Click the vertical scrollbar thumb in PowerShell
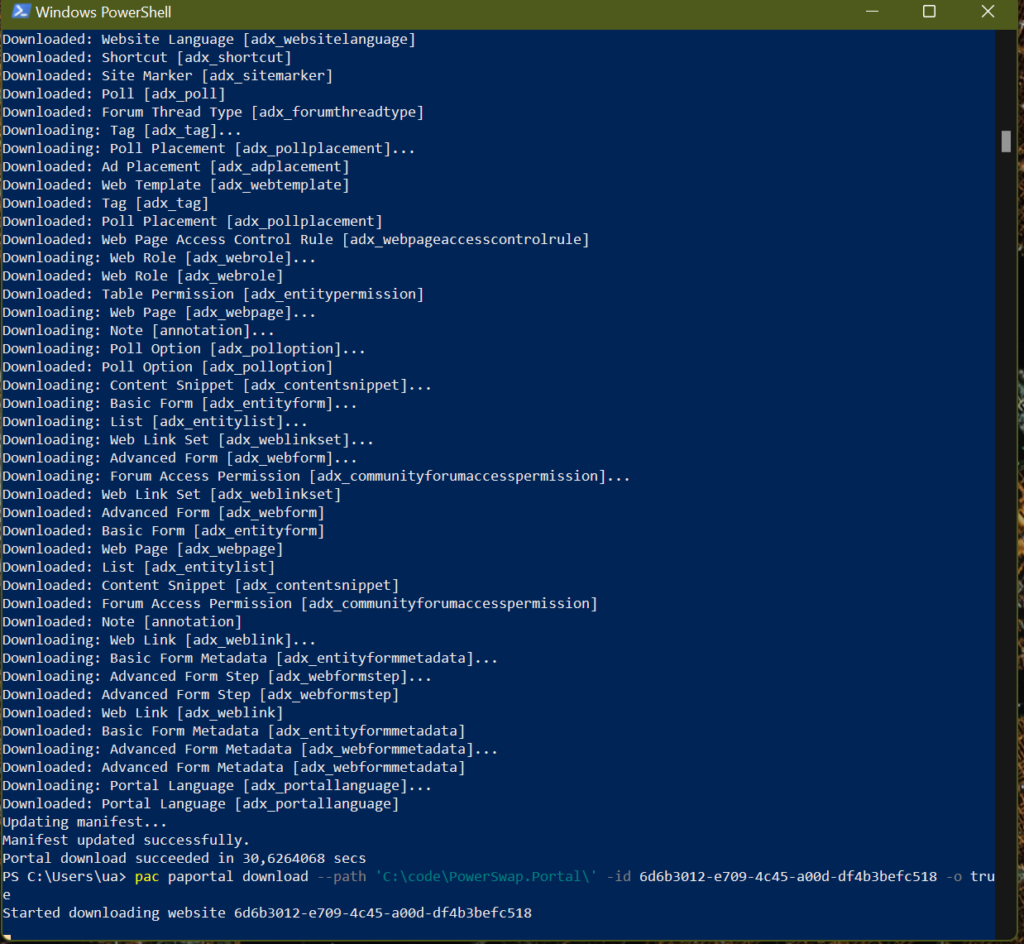This screenshot has width=1024, height=944. [1006, 141]
